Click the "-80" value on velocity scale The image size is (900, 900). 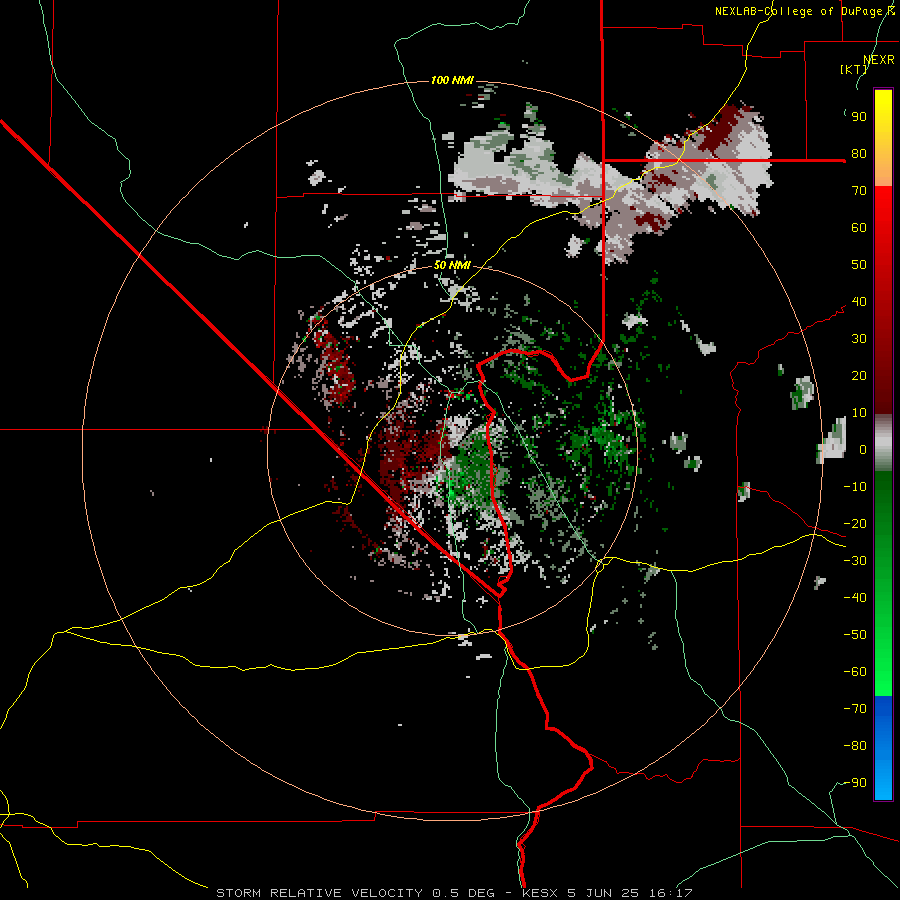click(855, 746)
